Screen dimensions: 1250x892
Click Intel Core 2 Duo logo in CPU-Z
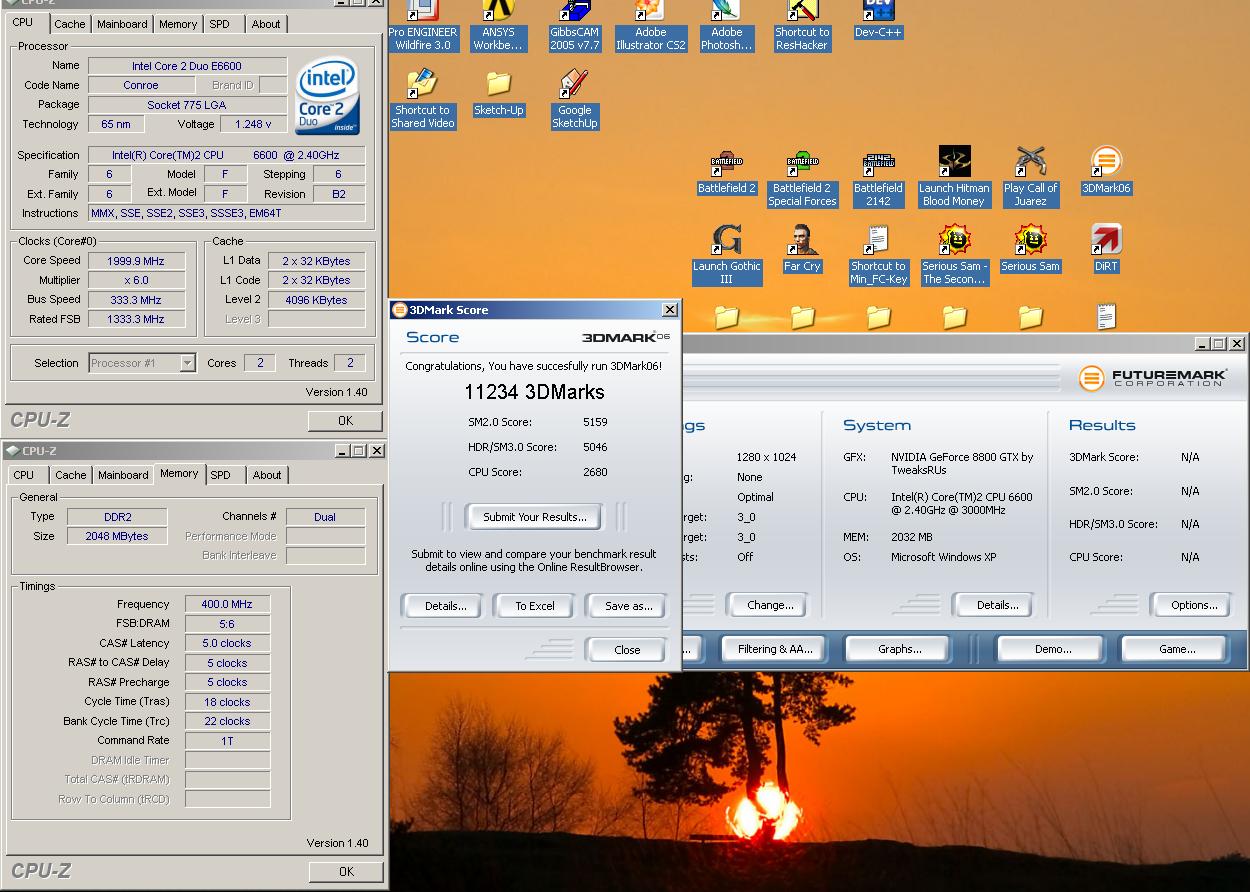[327, 96]
